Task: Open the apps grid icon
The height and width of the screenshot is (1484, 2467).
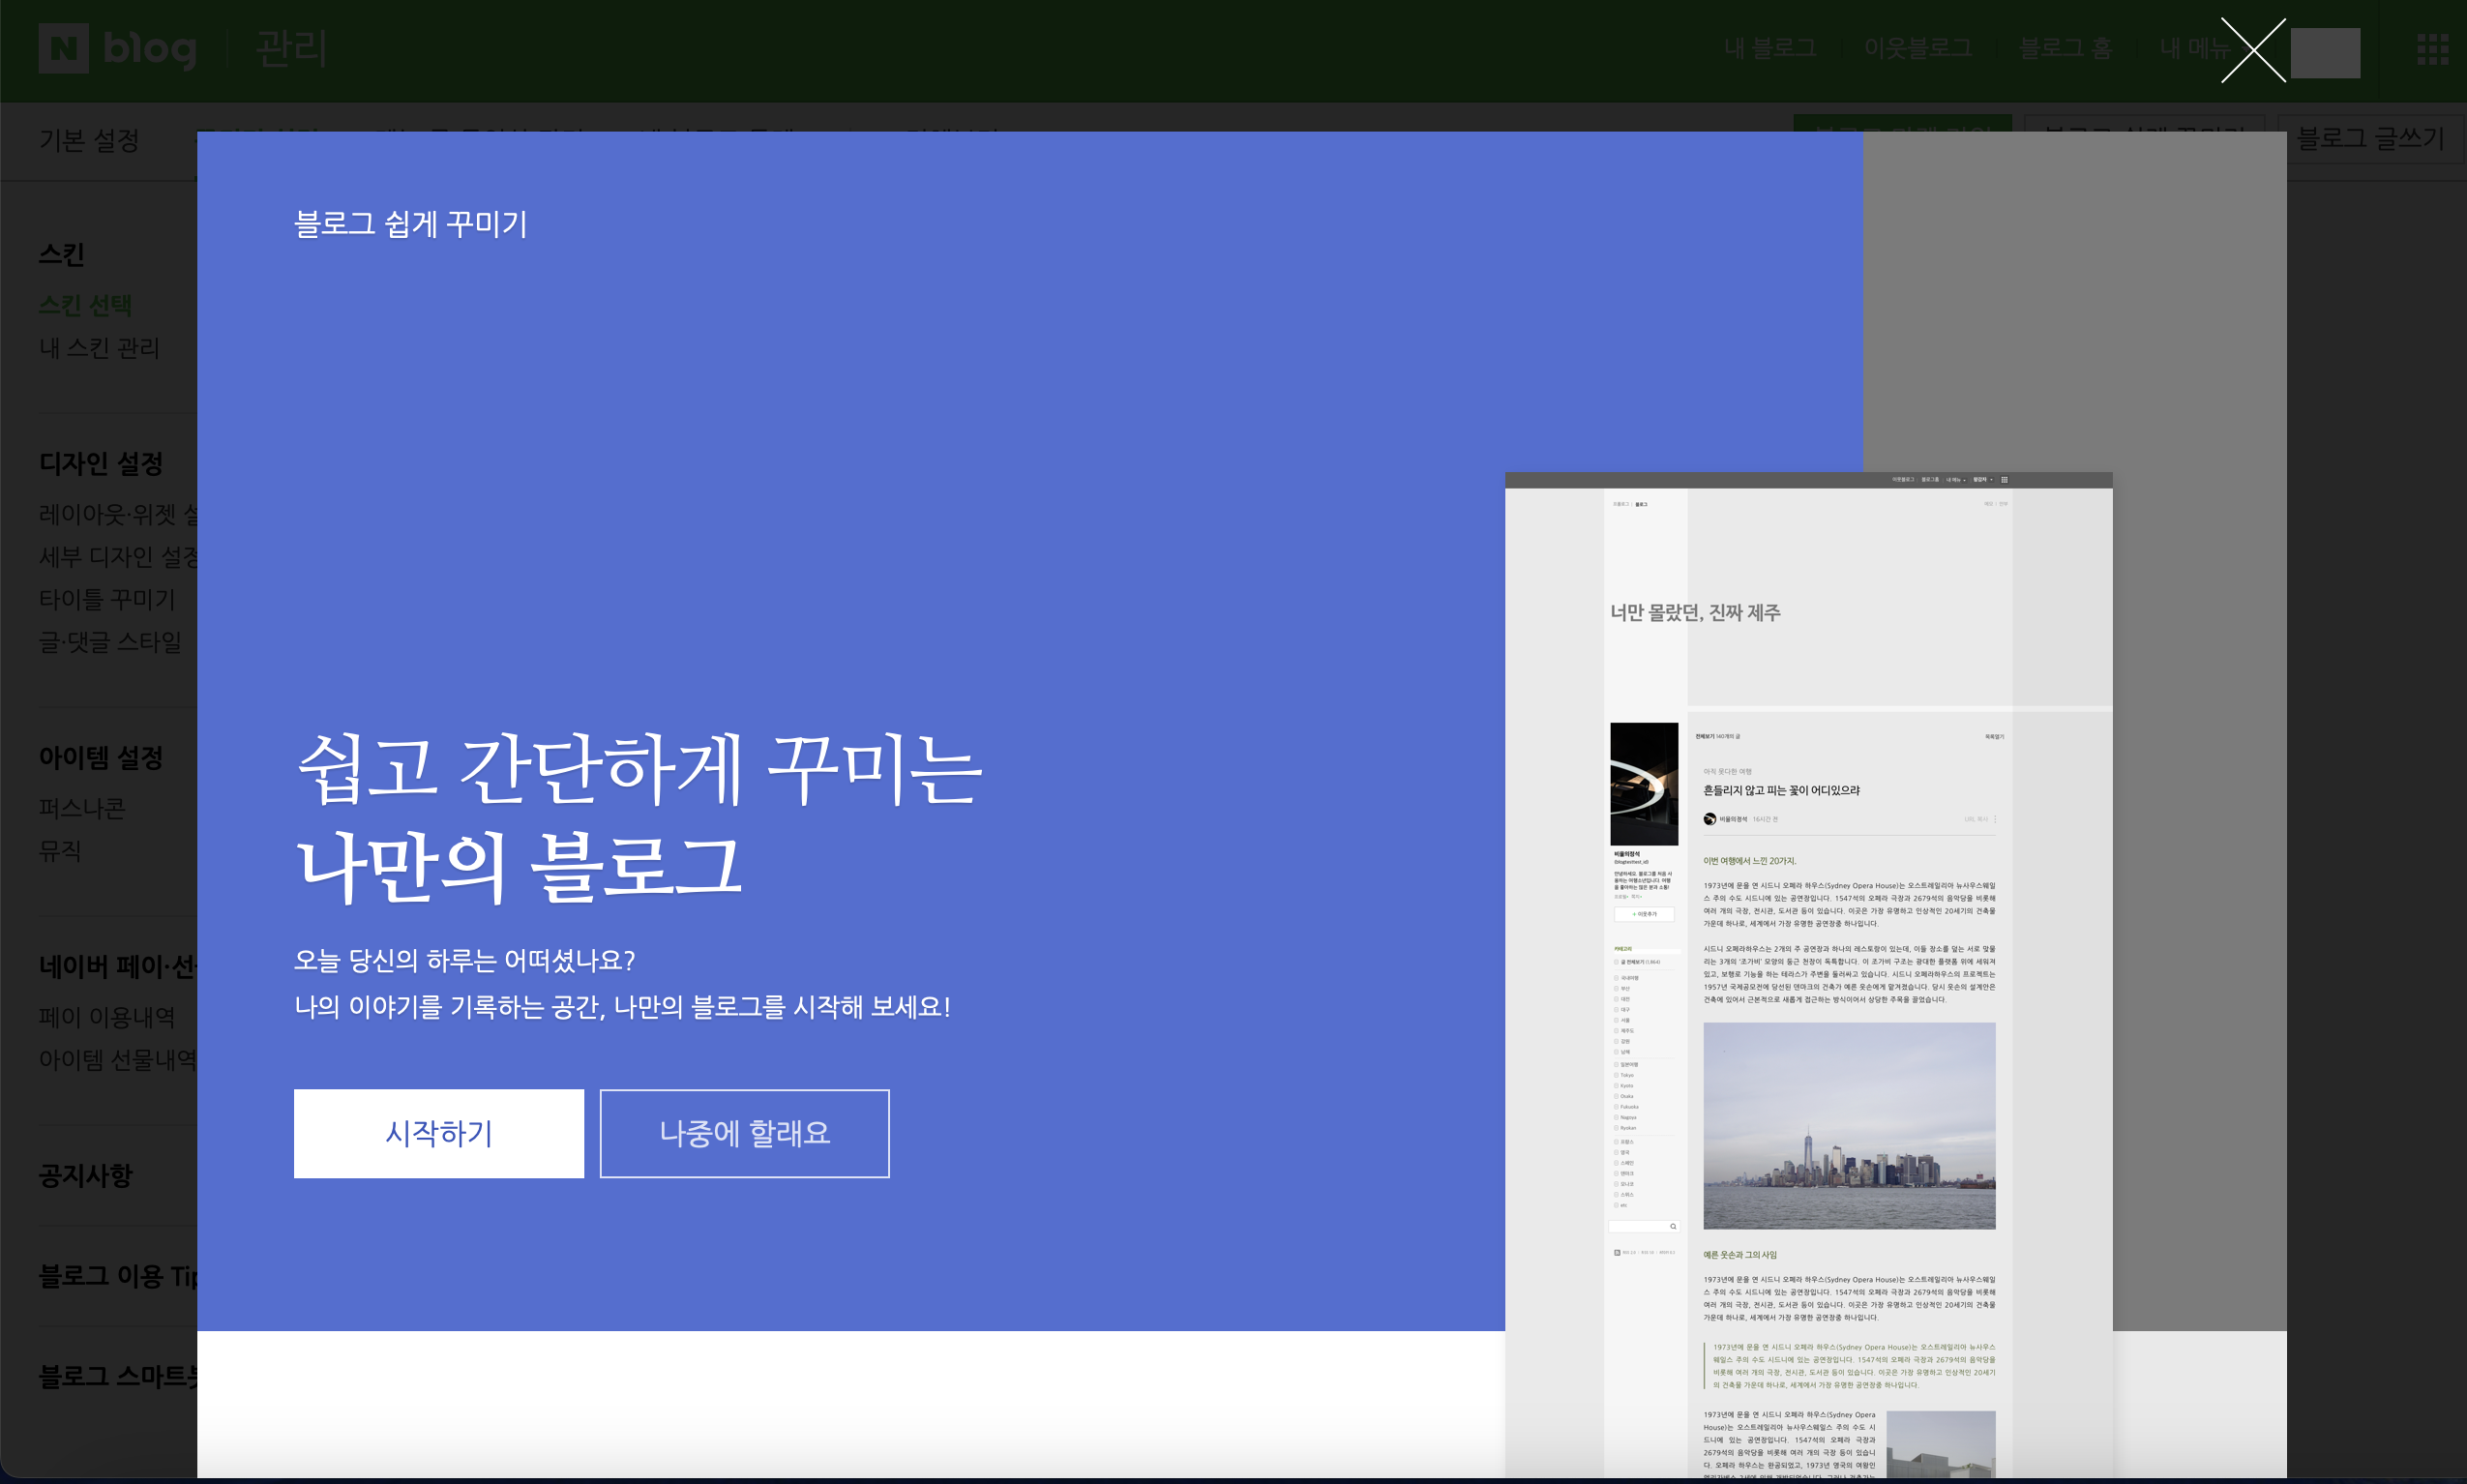Action: (2432, 49)
